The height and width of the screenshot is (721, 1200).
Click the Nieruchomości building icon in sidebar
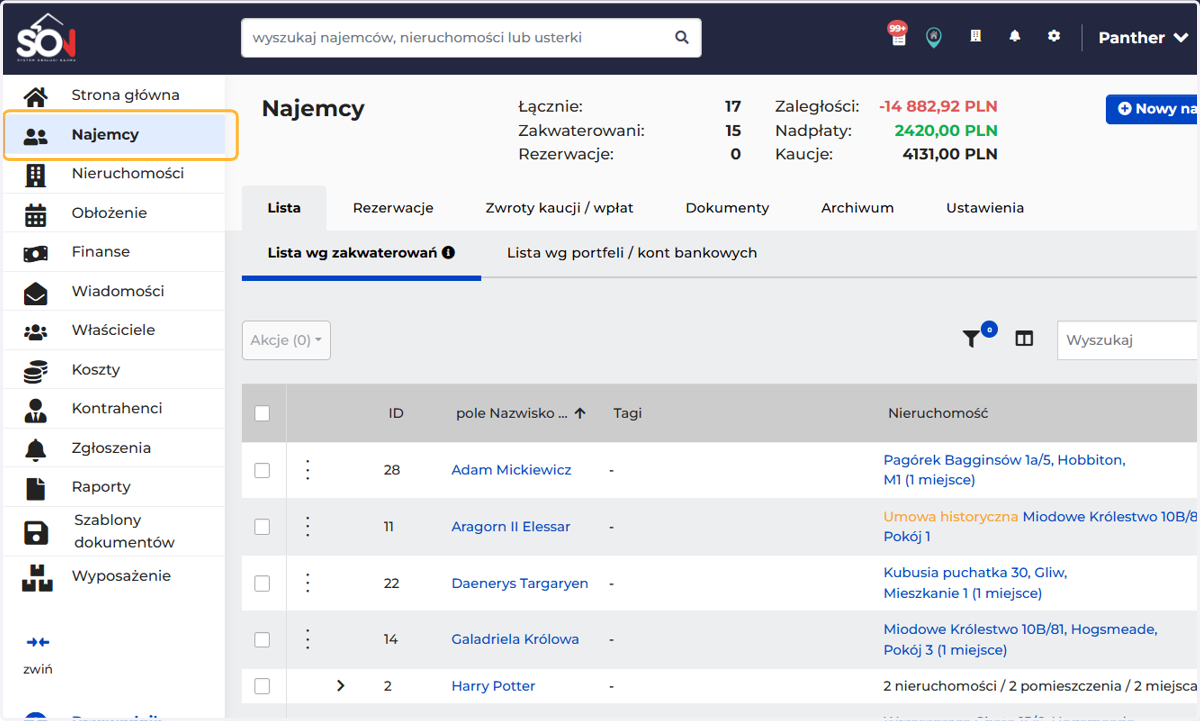click(35, 175)
